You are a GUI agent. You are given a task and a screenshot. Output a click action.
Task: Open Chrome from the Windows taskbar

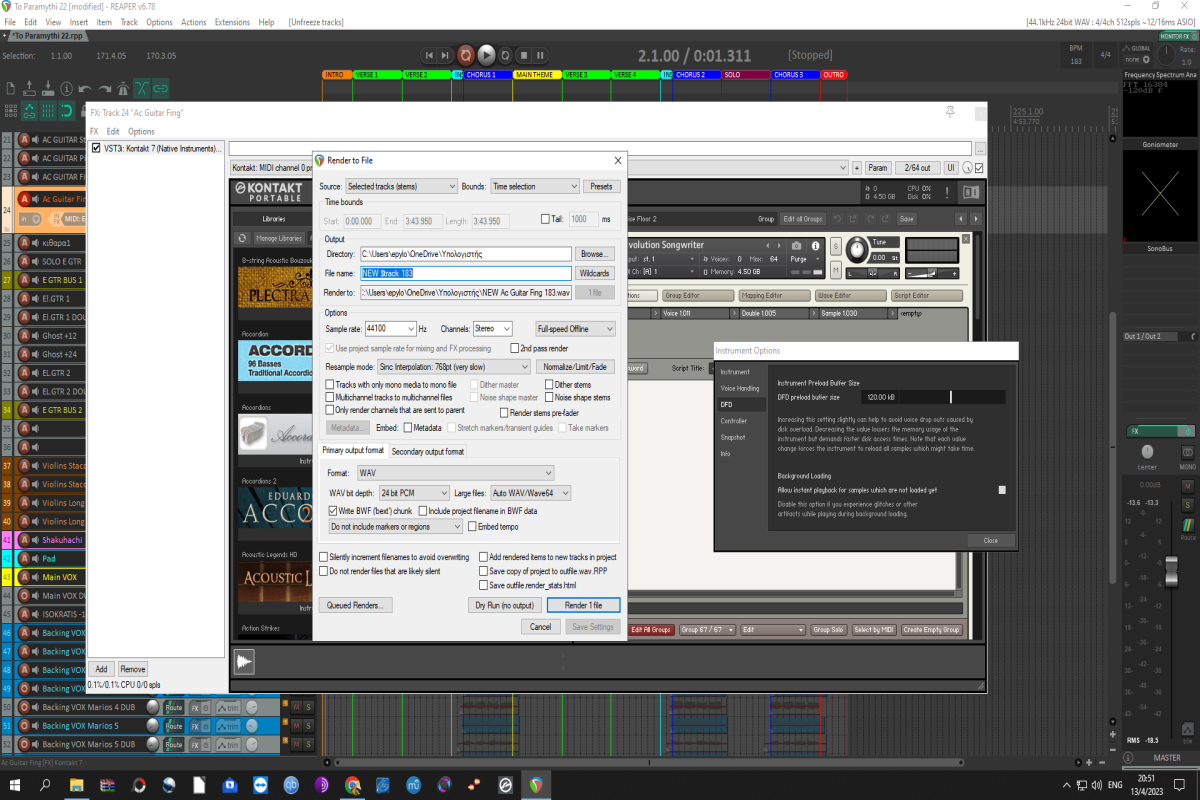[353, 785]
